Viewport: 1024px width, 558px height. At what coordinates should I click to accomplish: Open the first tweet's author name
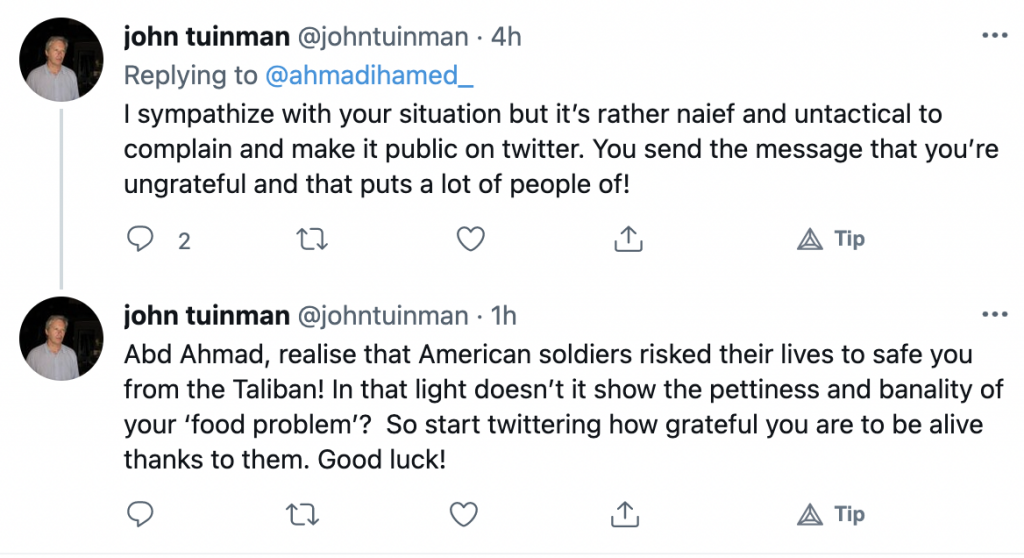[206, 38]
